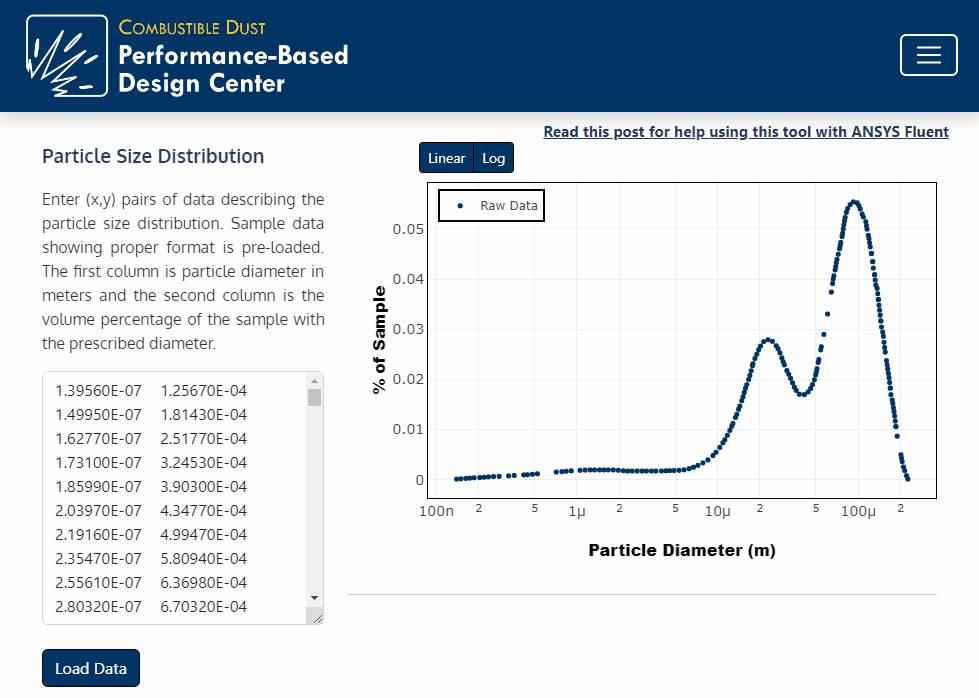Click value 2.35470E-07 in data

click(x=99, y=559)
